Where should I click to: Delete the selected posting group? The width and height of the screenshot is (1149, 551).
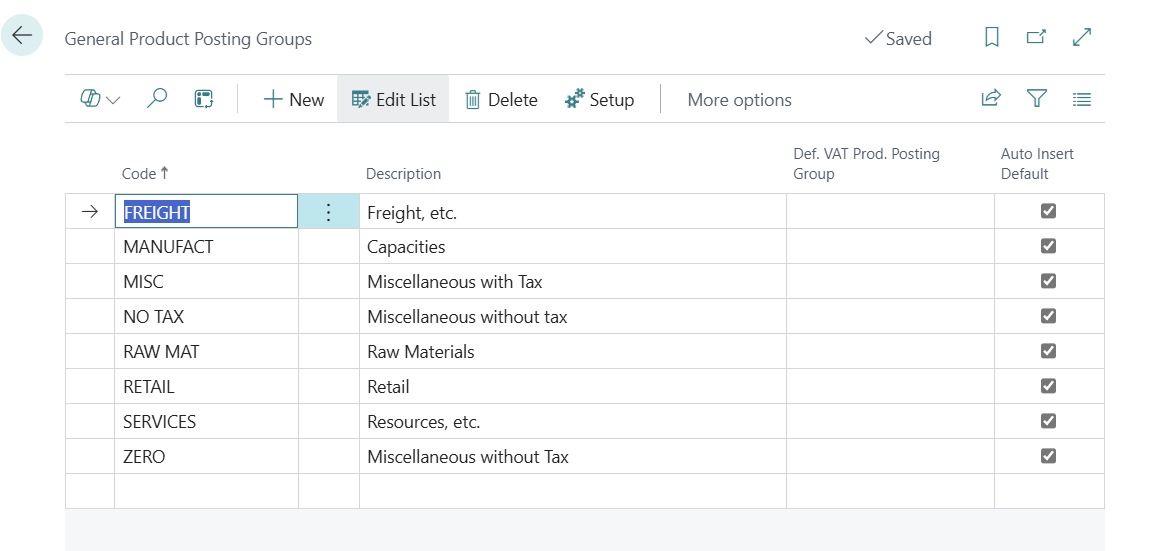tap(501, 100)
